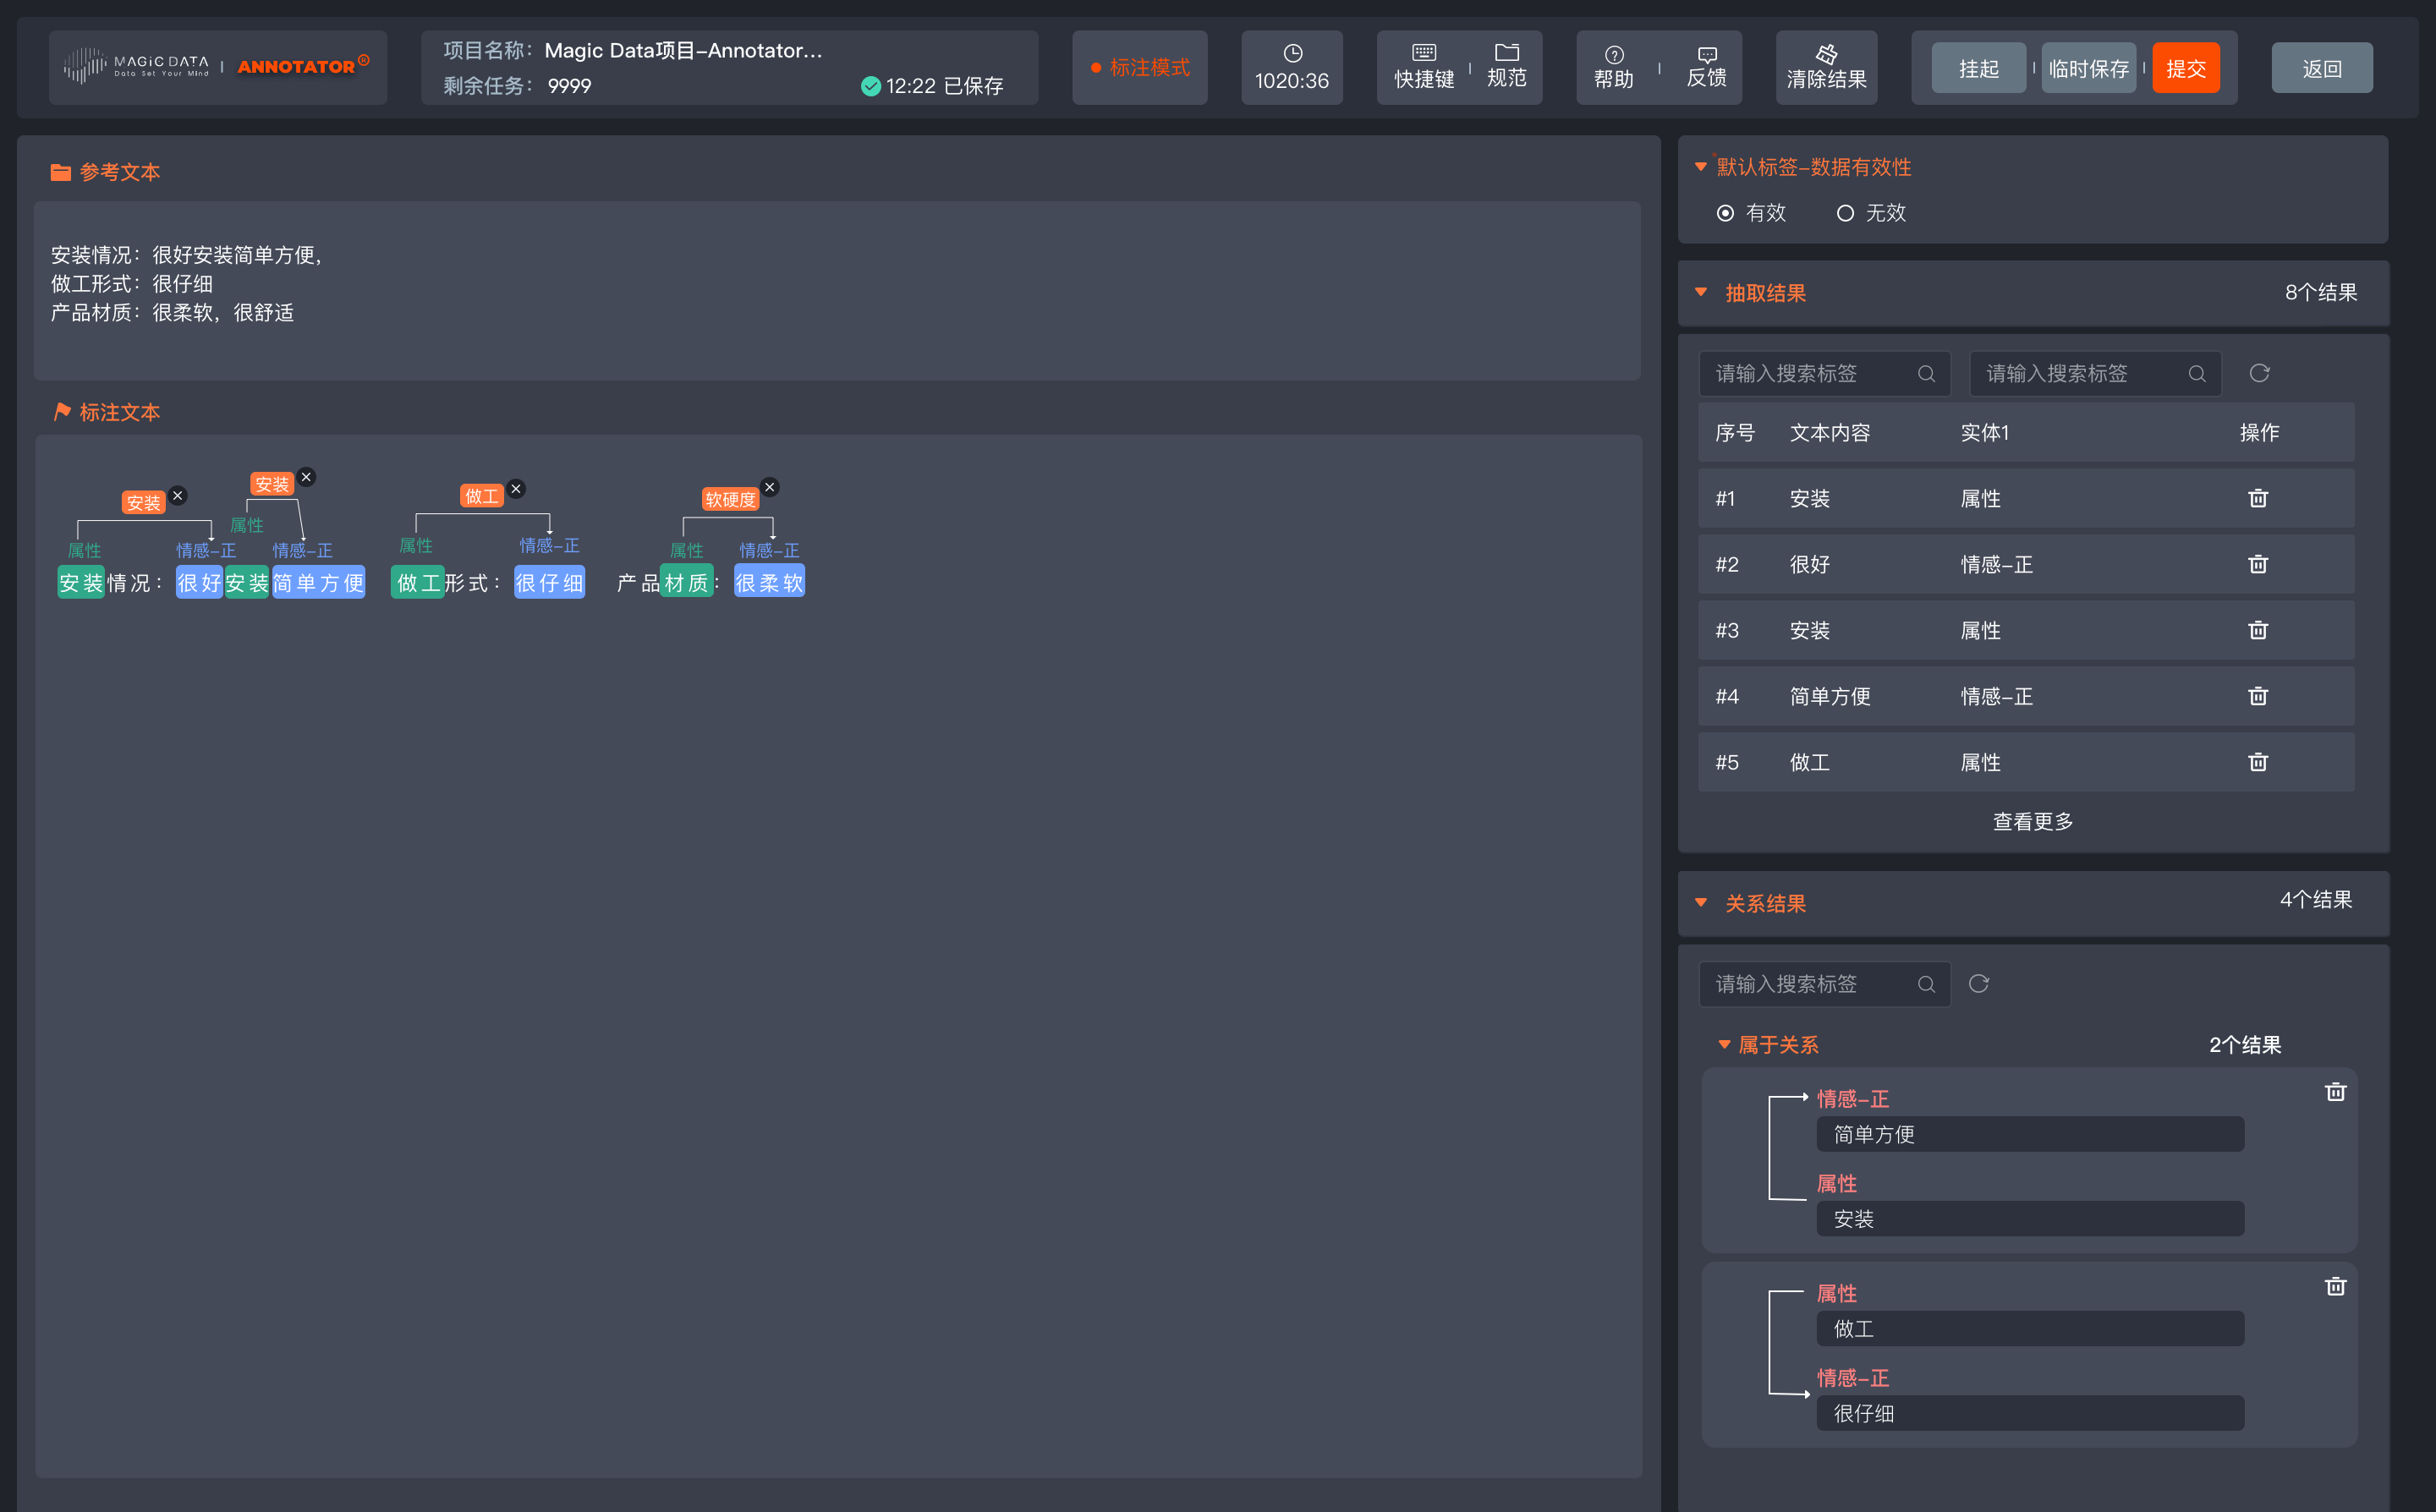Screen dimensions: 2436x1512
Task: Collapse the 默认标签-数据有效性 section
Action: click(1701, 167)
